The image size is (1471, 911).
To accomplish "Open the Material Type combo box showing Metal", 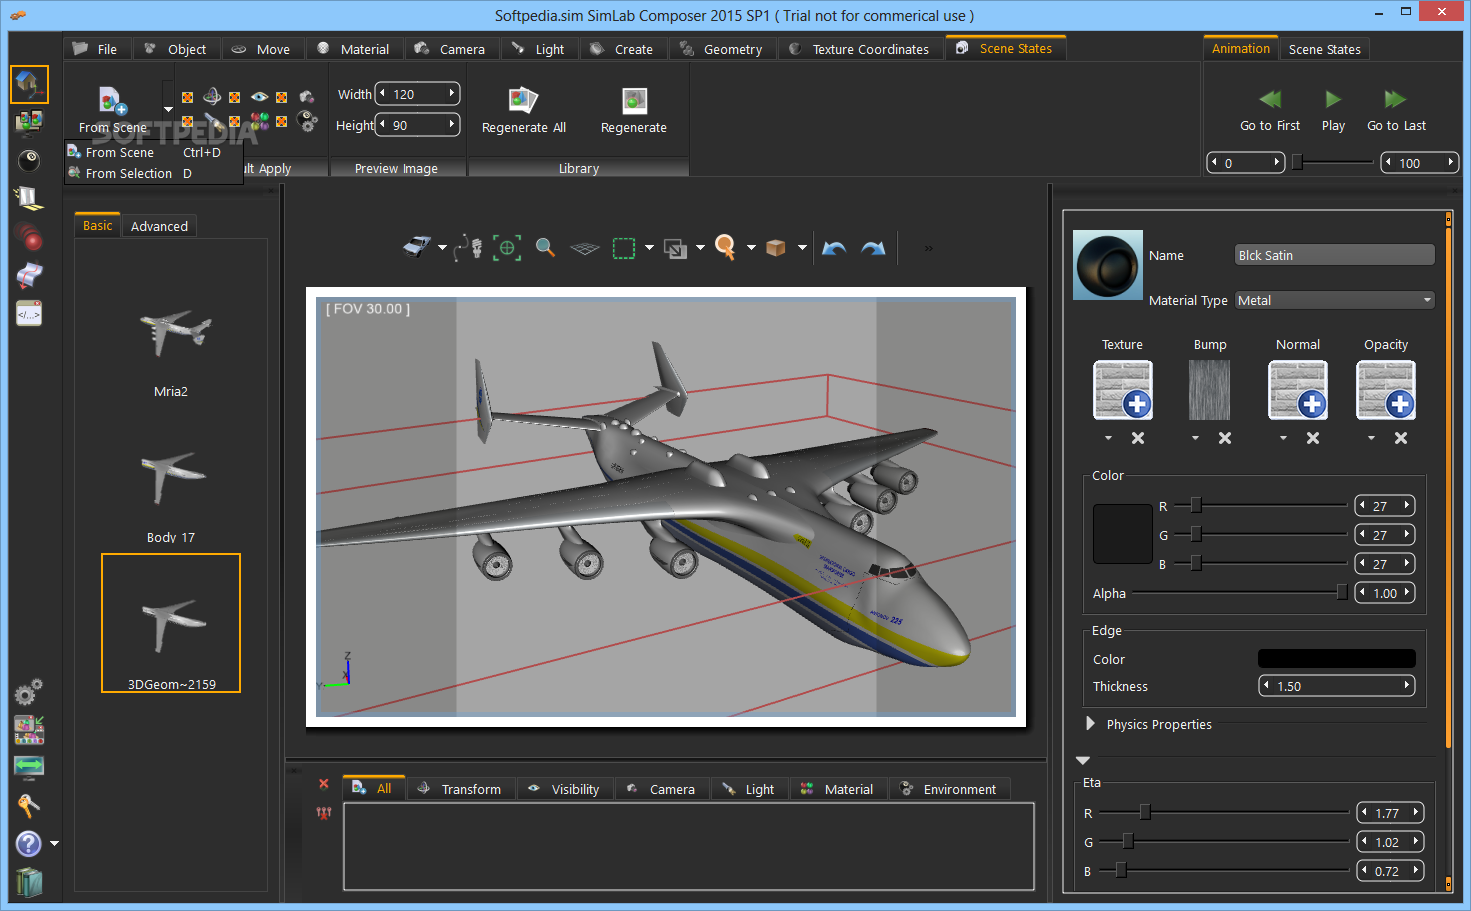I will click(x=1335, y=300).
